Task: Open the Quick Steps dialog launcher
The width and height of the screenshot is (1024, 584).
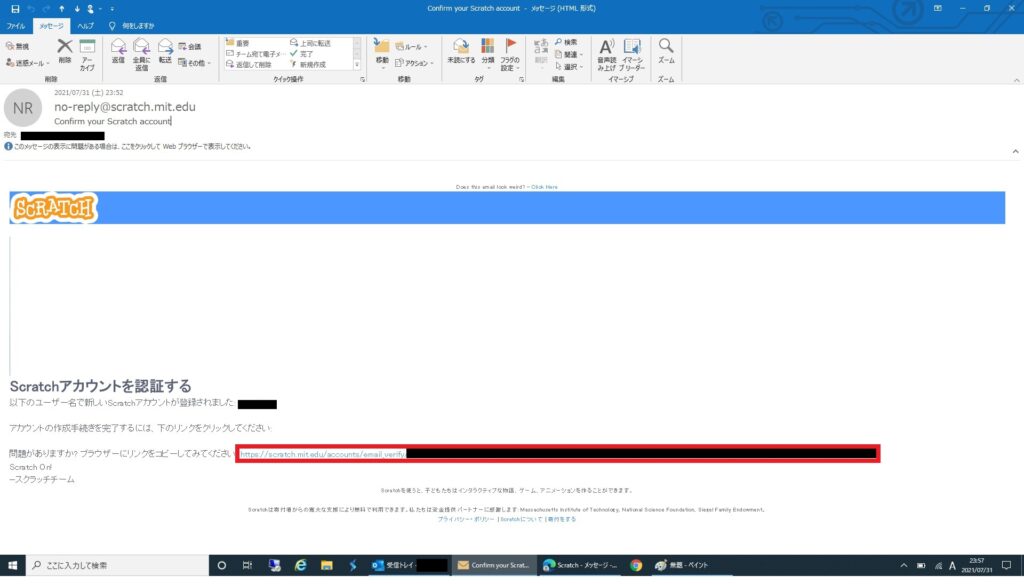Action: click(362, 79)
